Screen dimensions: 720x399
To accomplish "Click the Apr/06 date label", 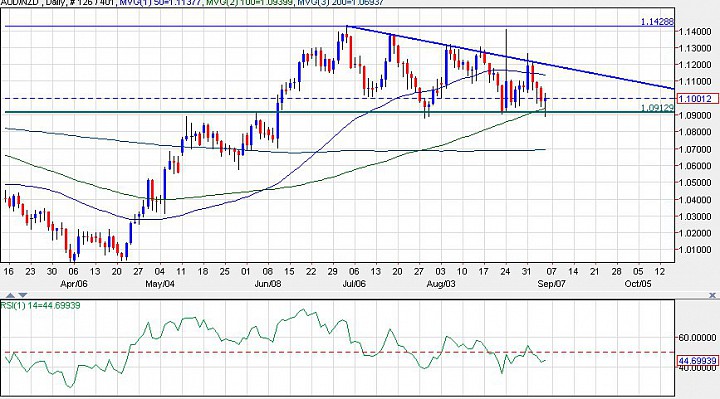I will [73, 284].
